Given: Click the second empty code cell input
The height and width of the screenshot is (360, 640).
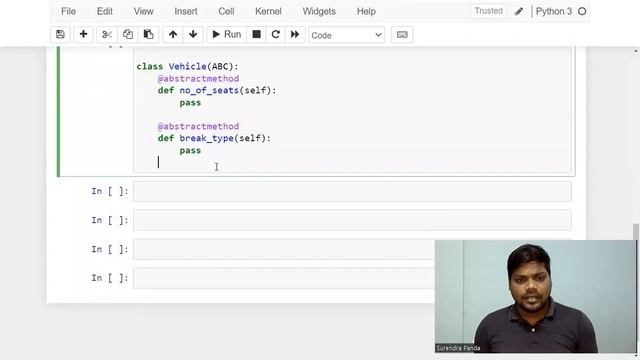Looking at the screenshot, I should (352, 220).
